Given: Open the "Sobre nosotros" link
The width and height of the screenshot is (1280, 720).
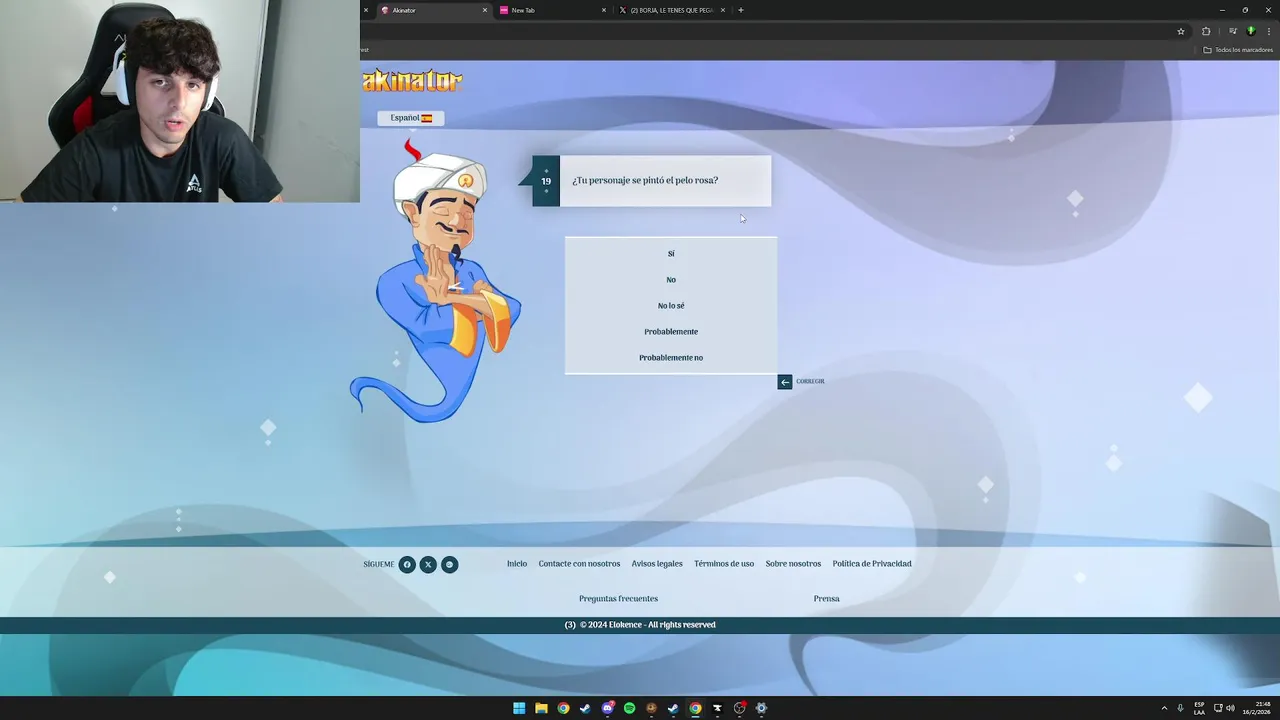Looking at the screenshot, I should point(793,564).
